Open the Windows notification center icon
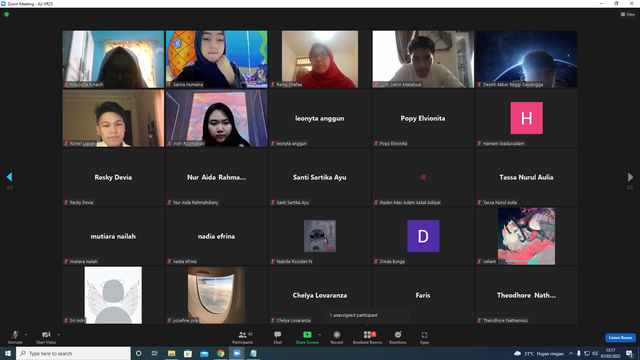640x360 pixels. tap(629, 353)
